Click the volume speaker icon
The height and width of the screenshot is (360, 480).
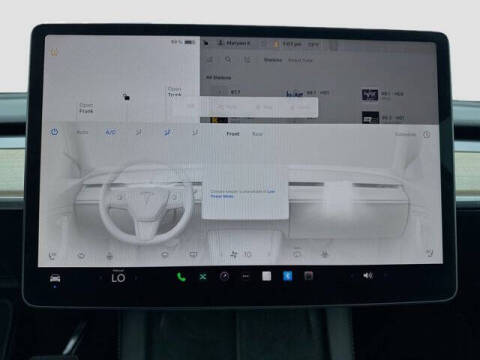[x=368, y=275]
